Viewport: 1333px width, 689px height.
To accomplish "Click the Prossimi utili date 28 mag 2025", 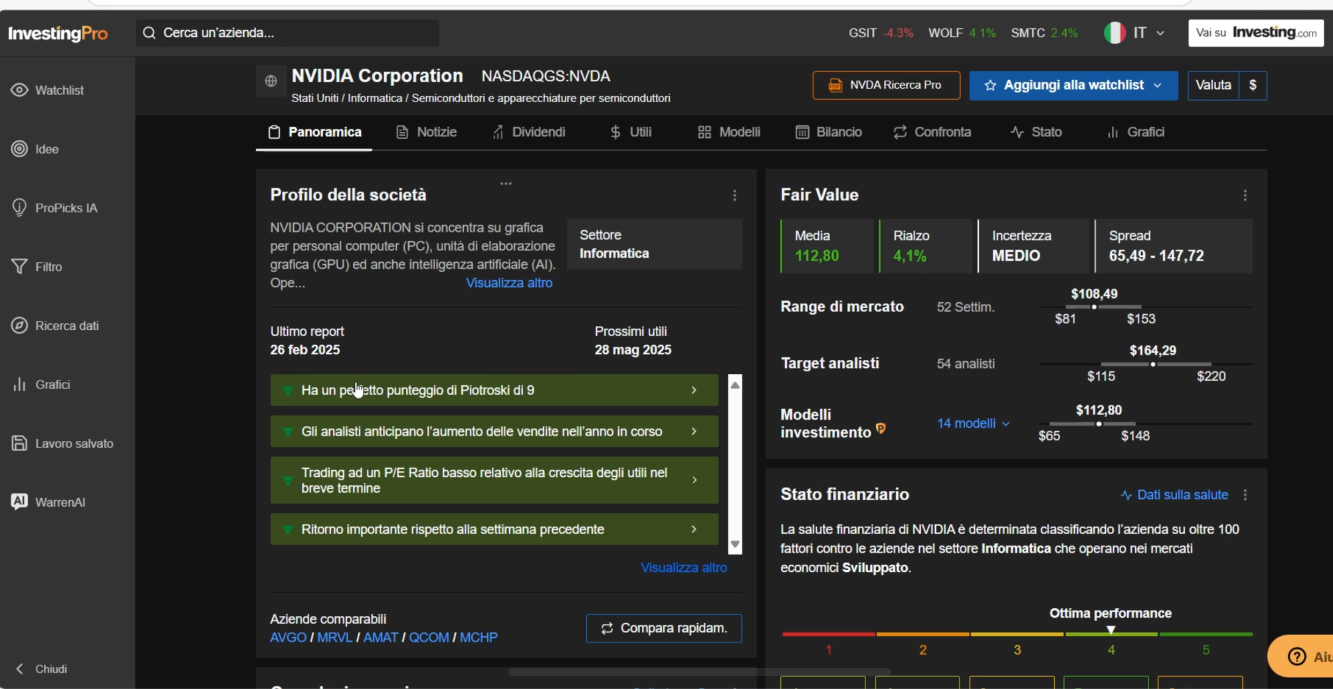I will coord(633,350).
